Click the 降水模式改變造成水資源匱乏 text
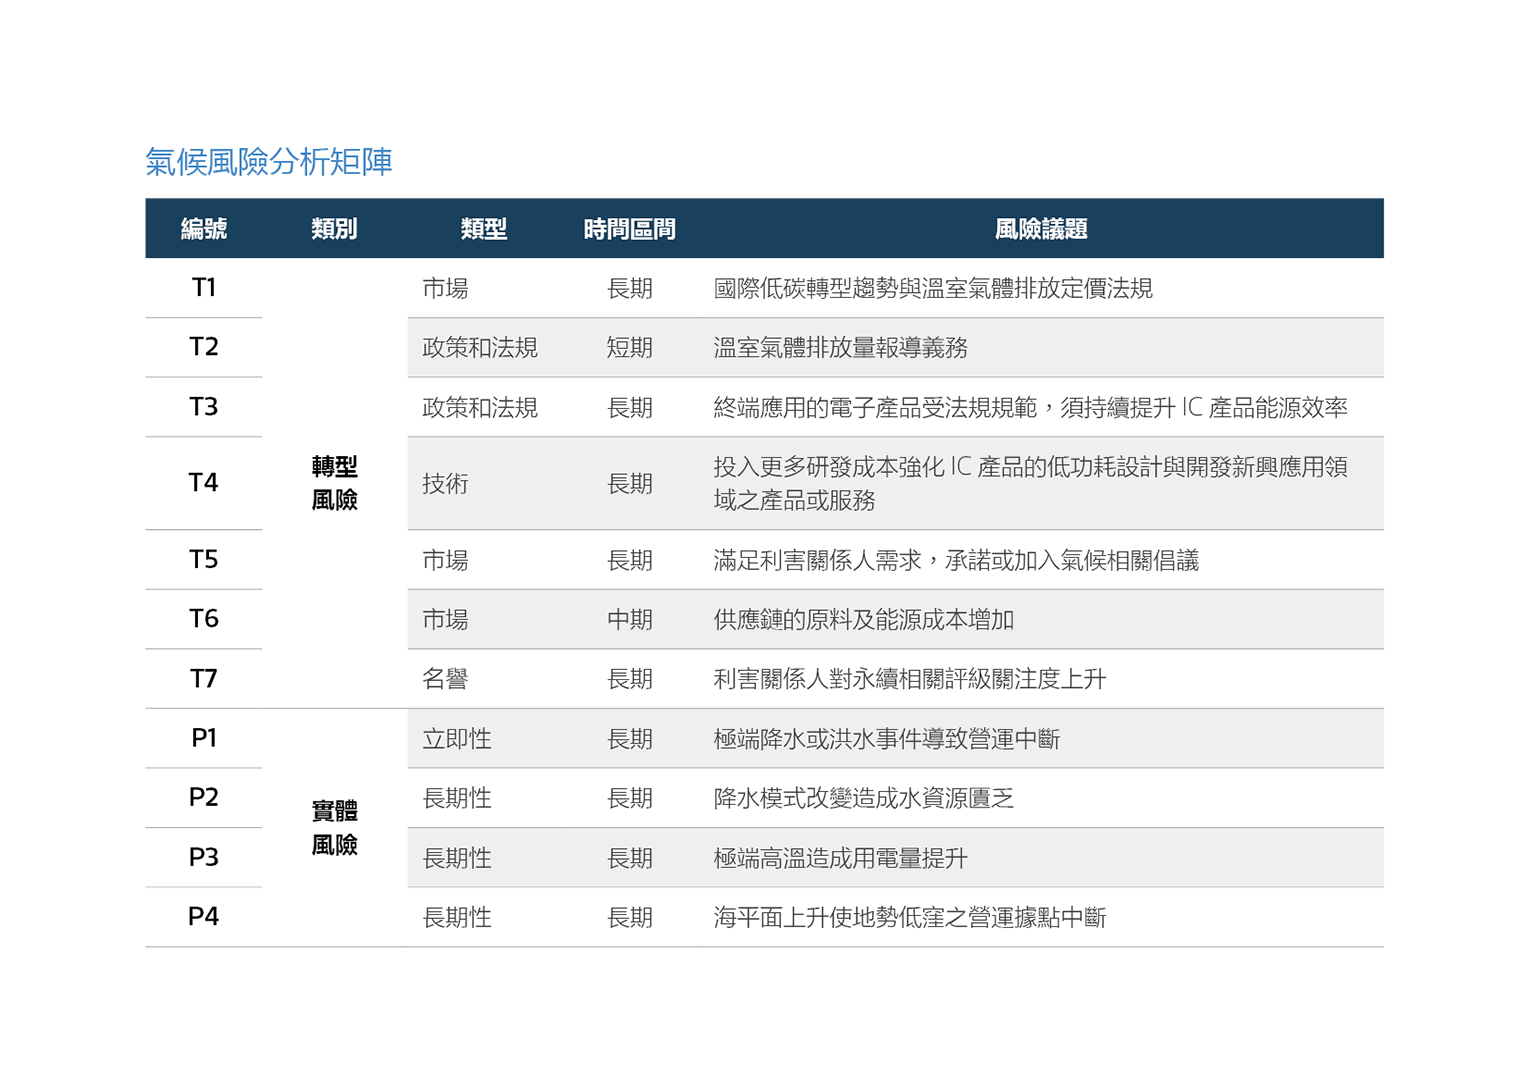Image resolution: width=1530 pixels, height=1082 pixels. point(863,799)
